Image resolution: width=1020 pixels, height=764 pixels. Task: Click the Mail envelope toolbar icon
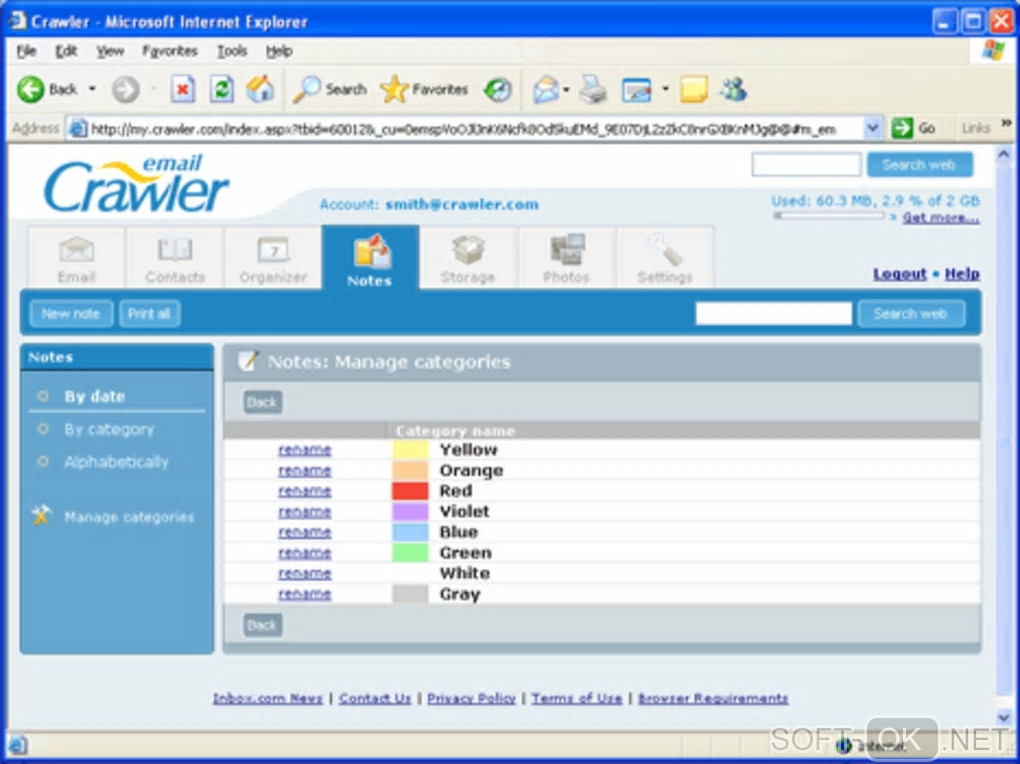pos(546,90)
